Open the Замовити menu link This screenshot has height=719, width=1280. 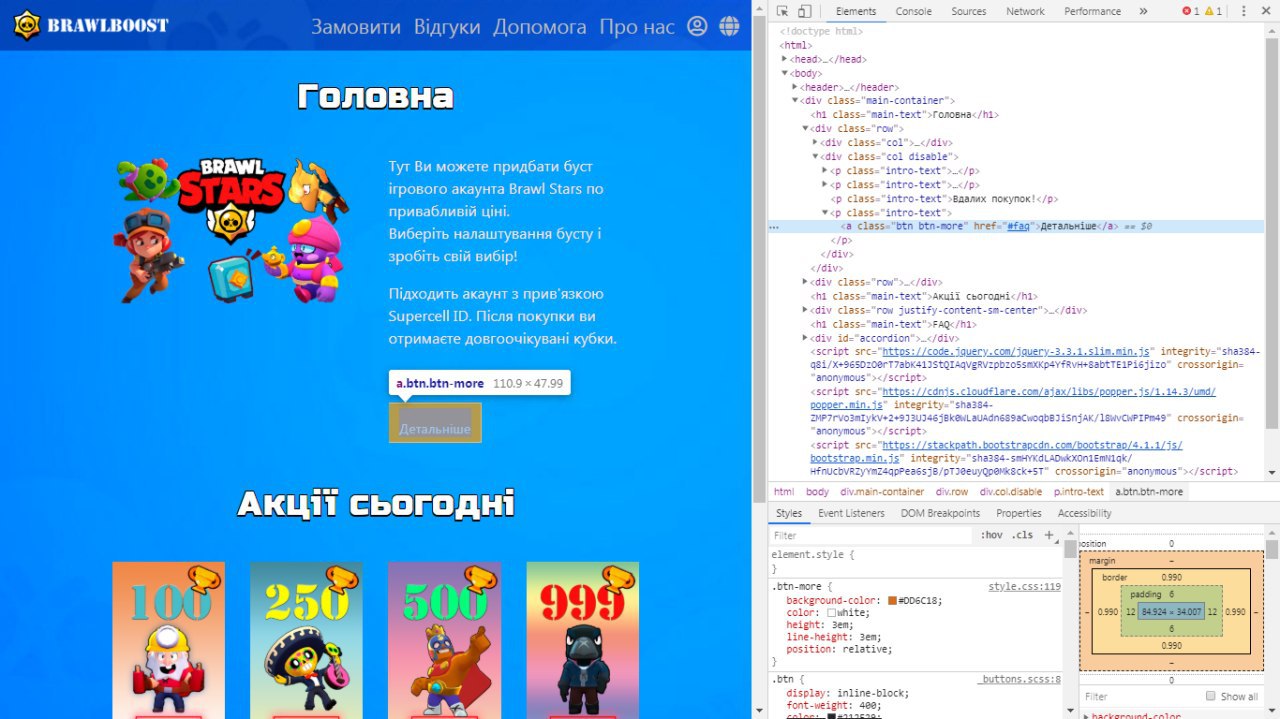pos(355,27)
